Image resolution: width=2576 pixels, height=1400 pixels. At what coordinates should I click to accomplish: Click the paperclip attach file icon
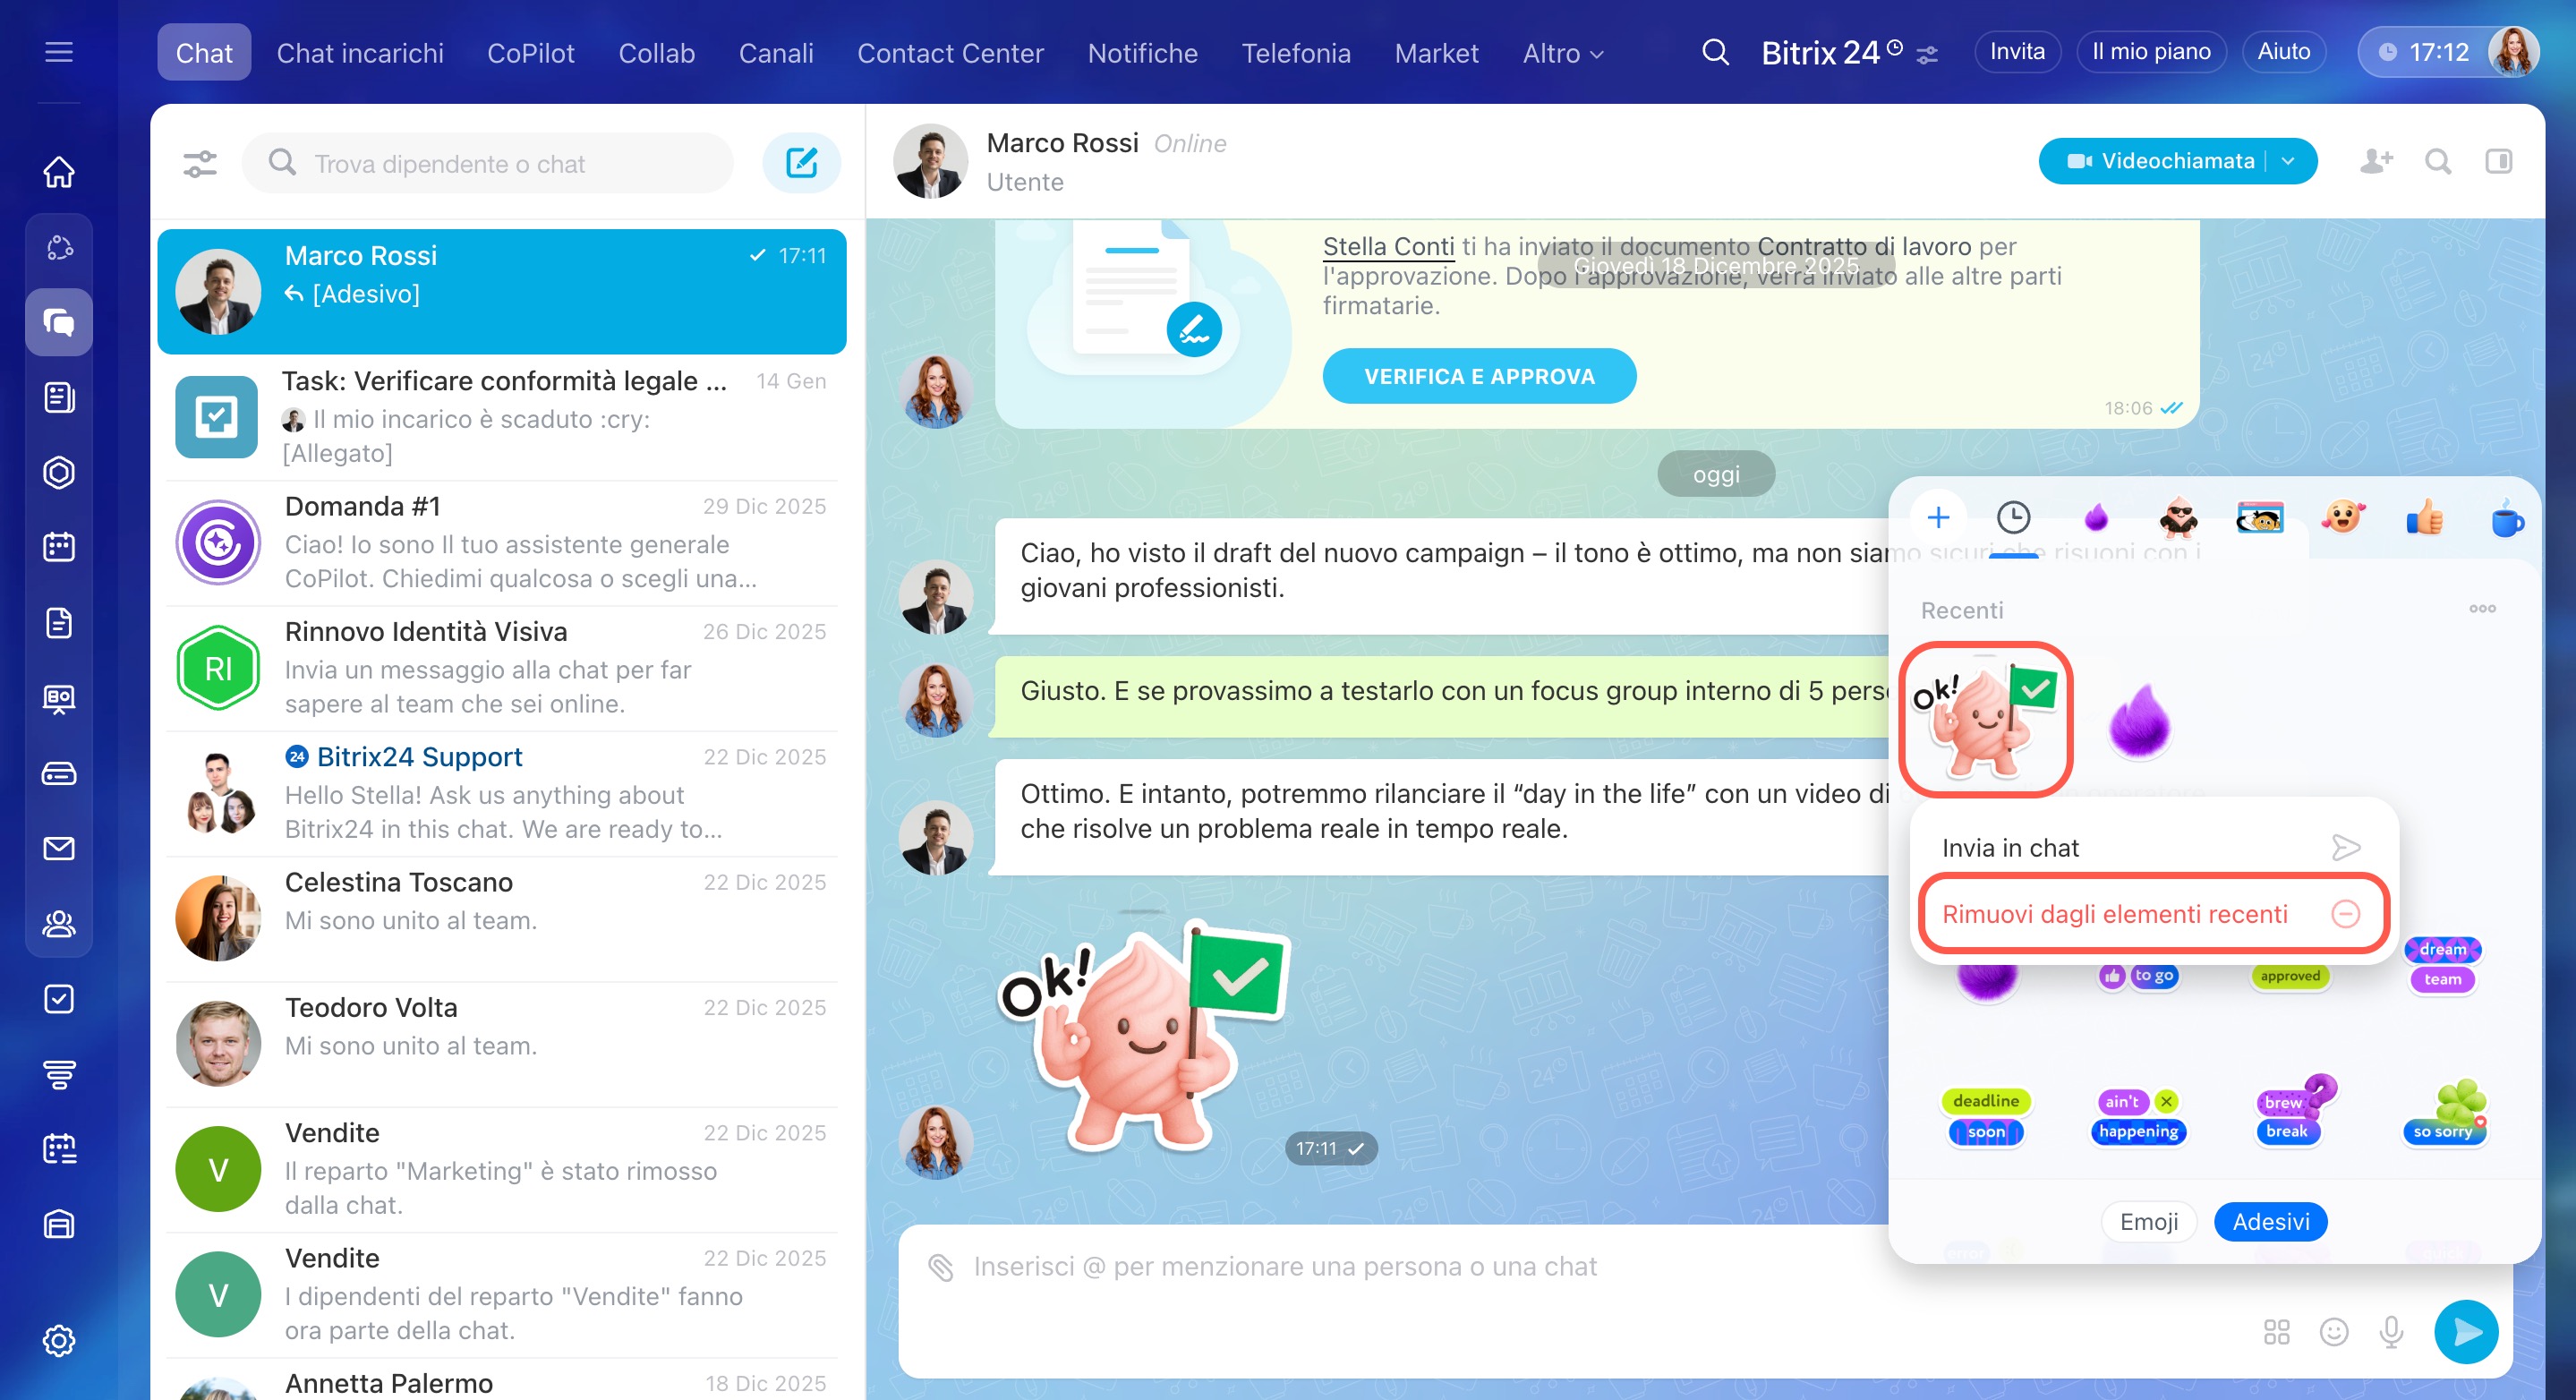pyautogui.click(x=940, y=1267)
